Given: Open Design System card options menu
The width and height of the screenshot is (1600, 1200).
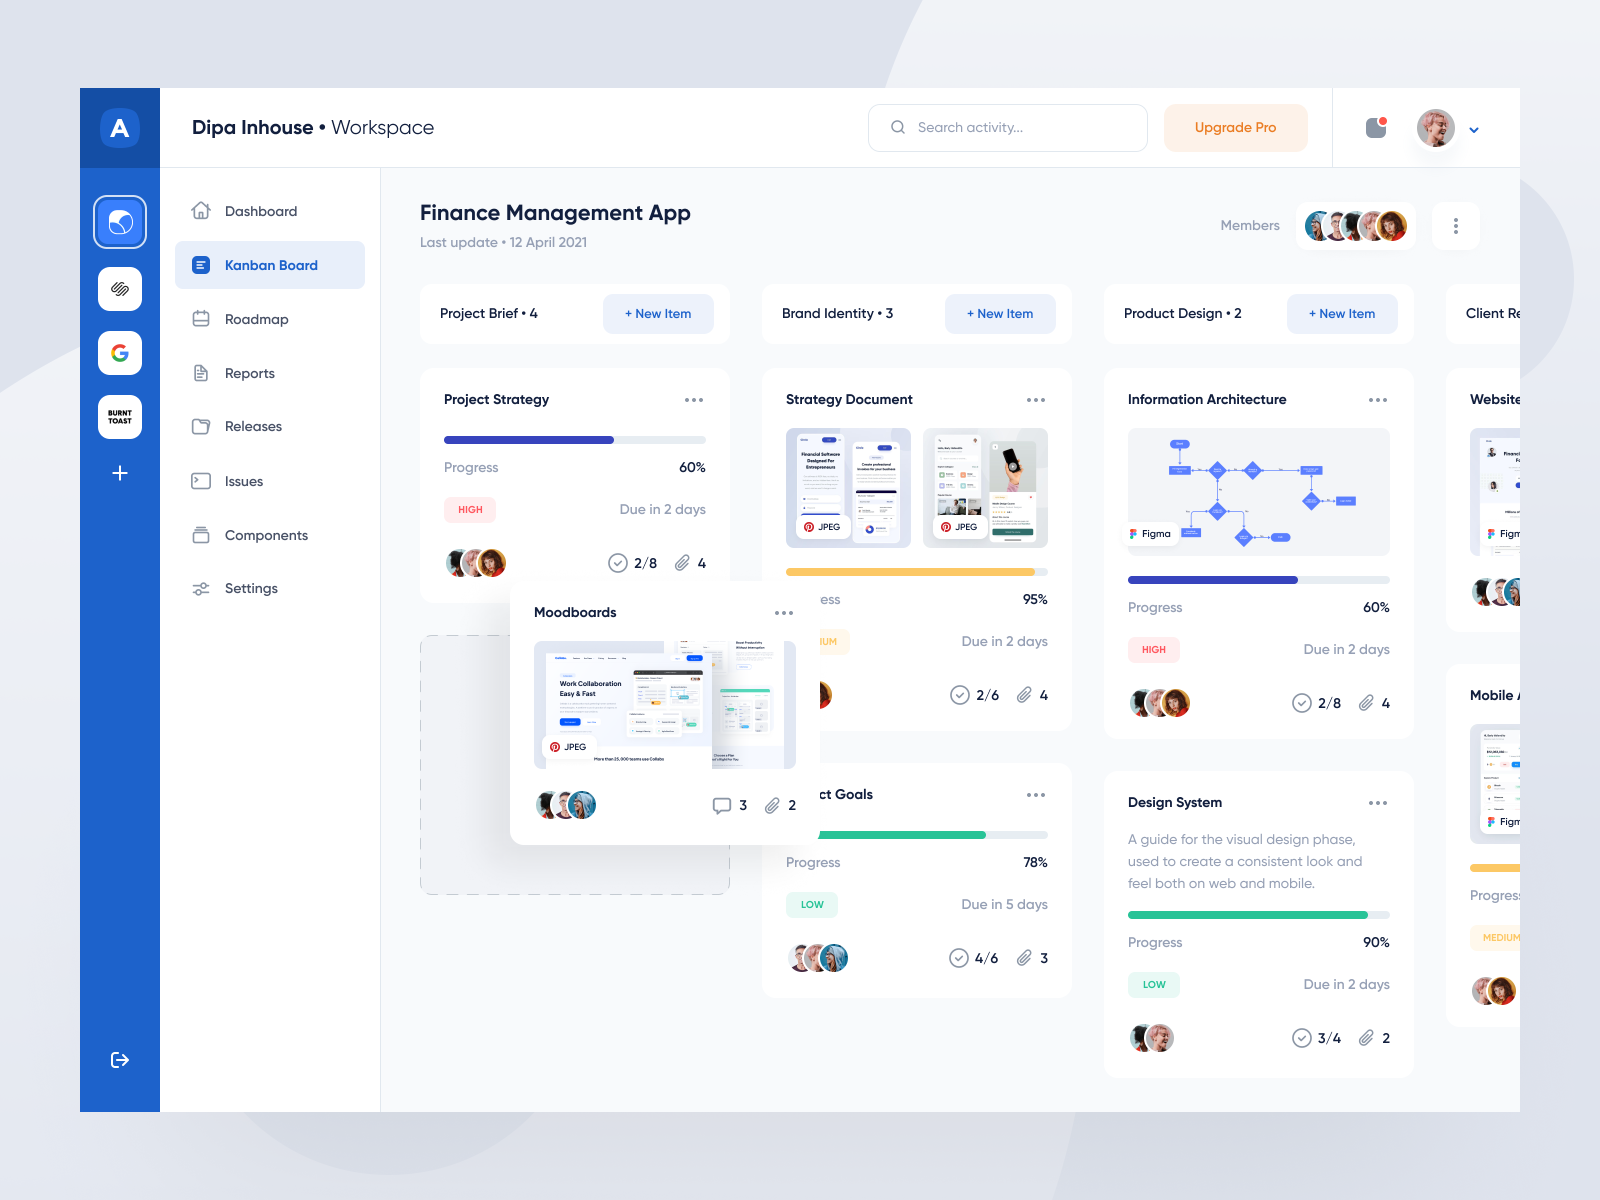Looking at the screenshot, I should pos(1378,802).
